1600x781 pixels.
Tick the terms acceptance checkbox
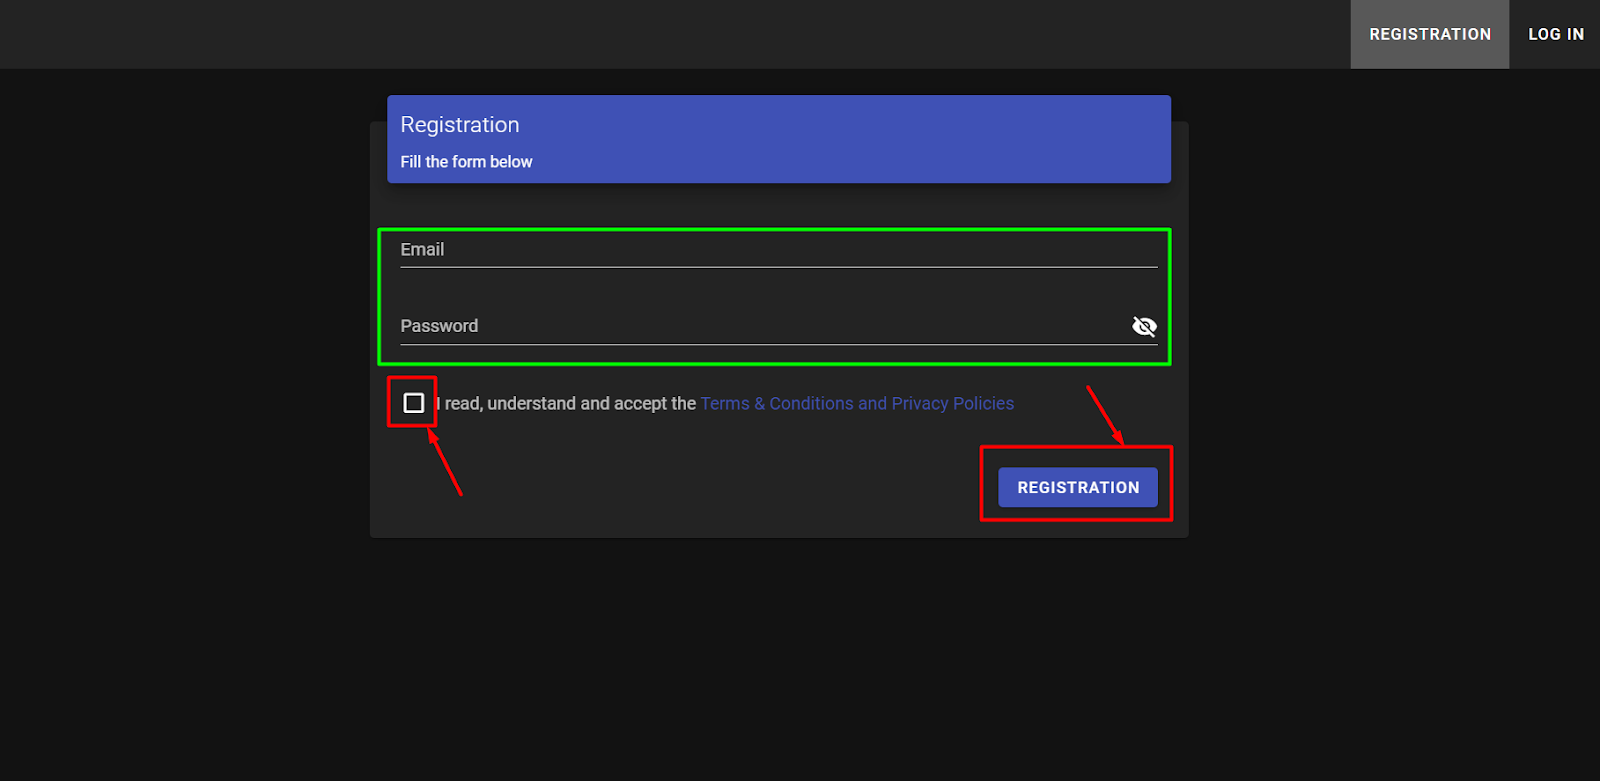coord(413,403)
